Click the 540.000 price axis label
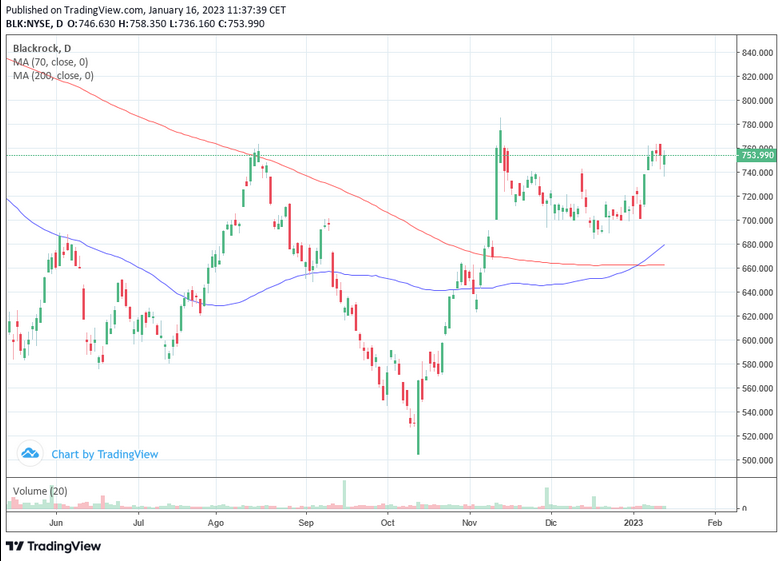This screenshot has width=781, height=561. (x=757, y=413)
